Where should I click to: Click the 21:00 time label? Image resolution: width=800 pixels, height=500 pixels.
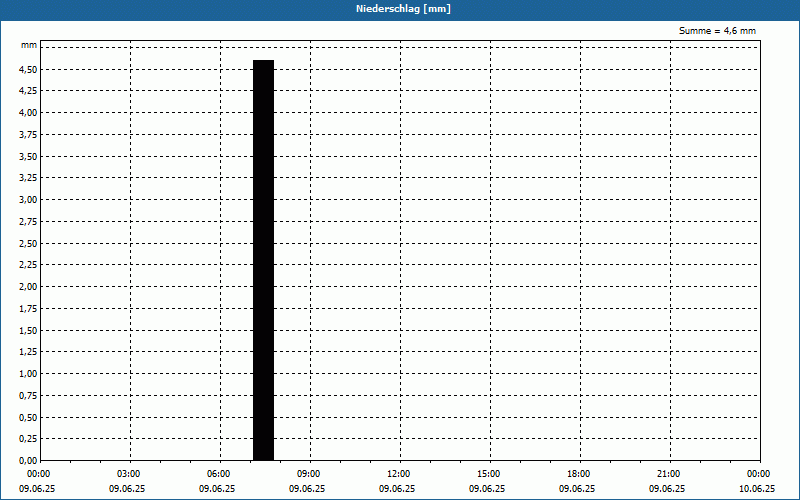pos(668,474)
